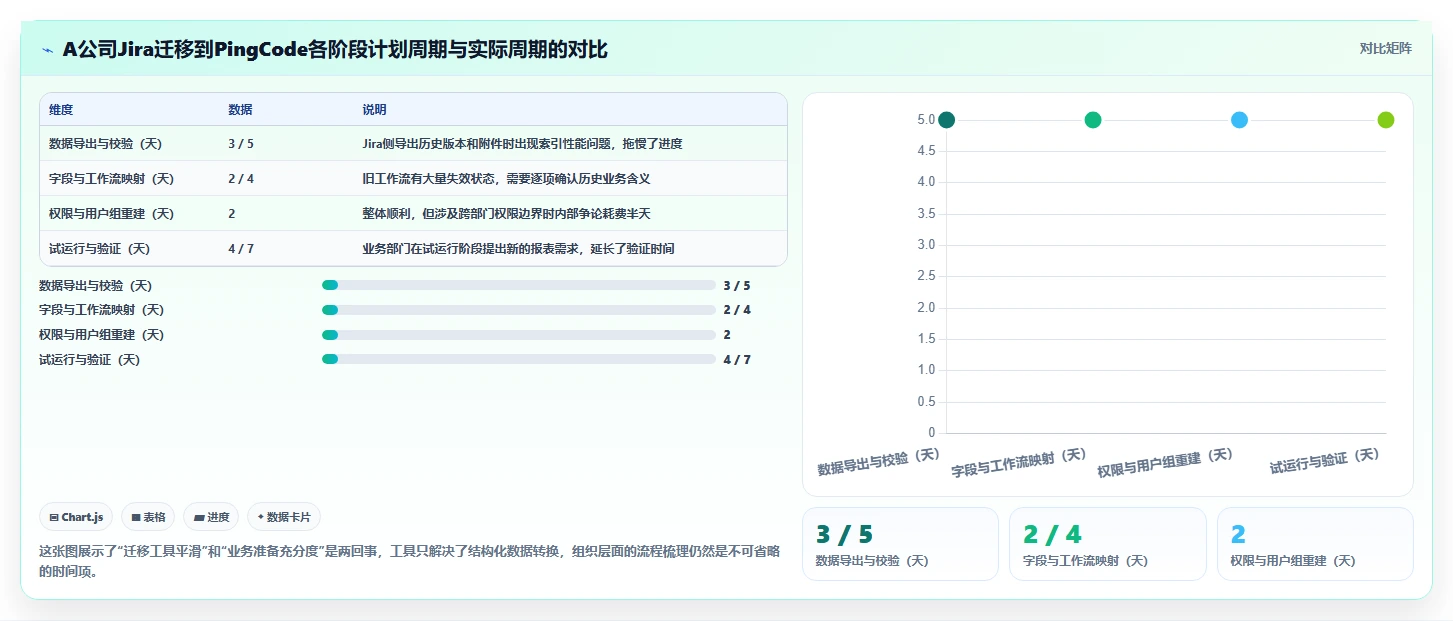Click progress bar for 试运行与验证（天）
Image resolution: width=1453 pixels, height=621 pixels.
click(x=519, y=359)
